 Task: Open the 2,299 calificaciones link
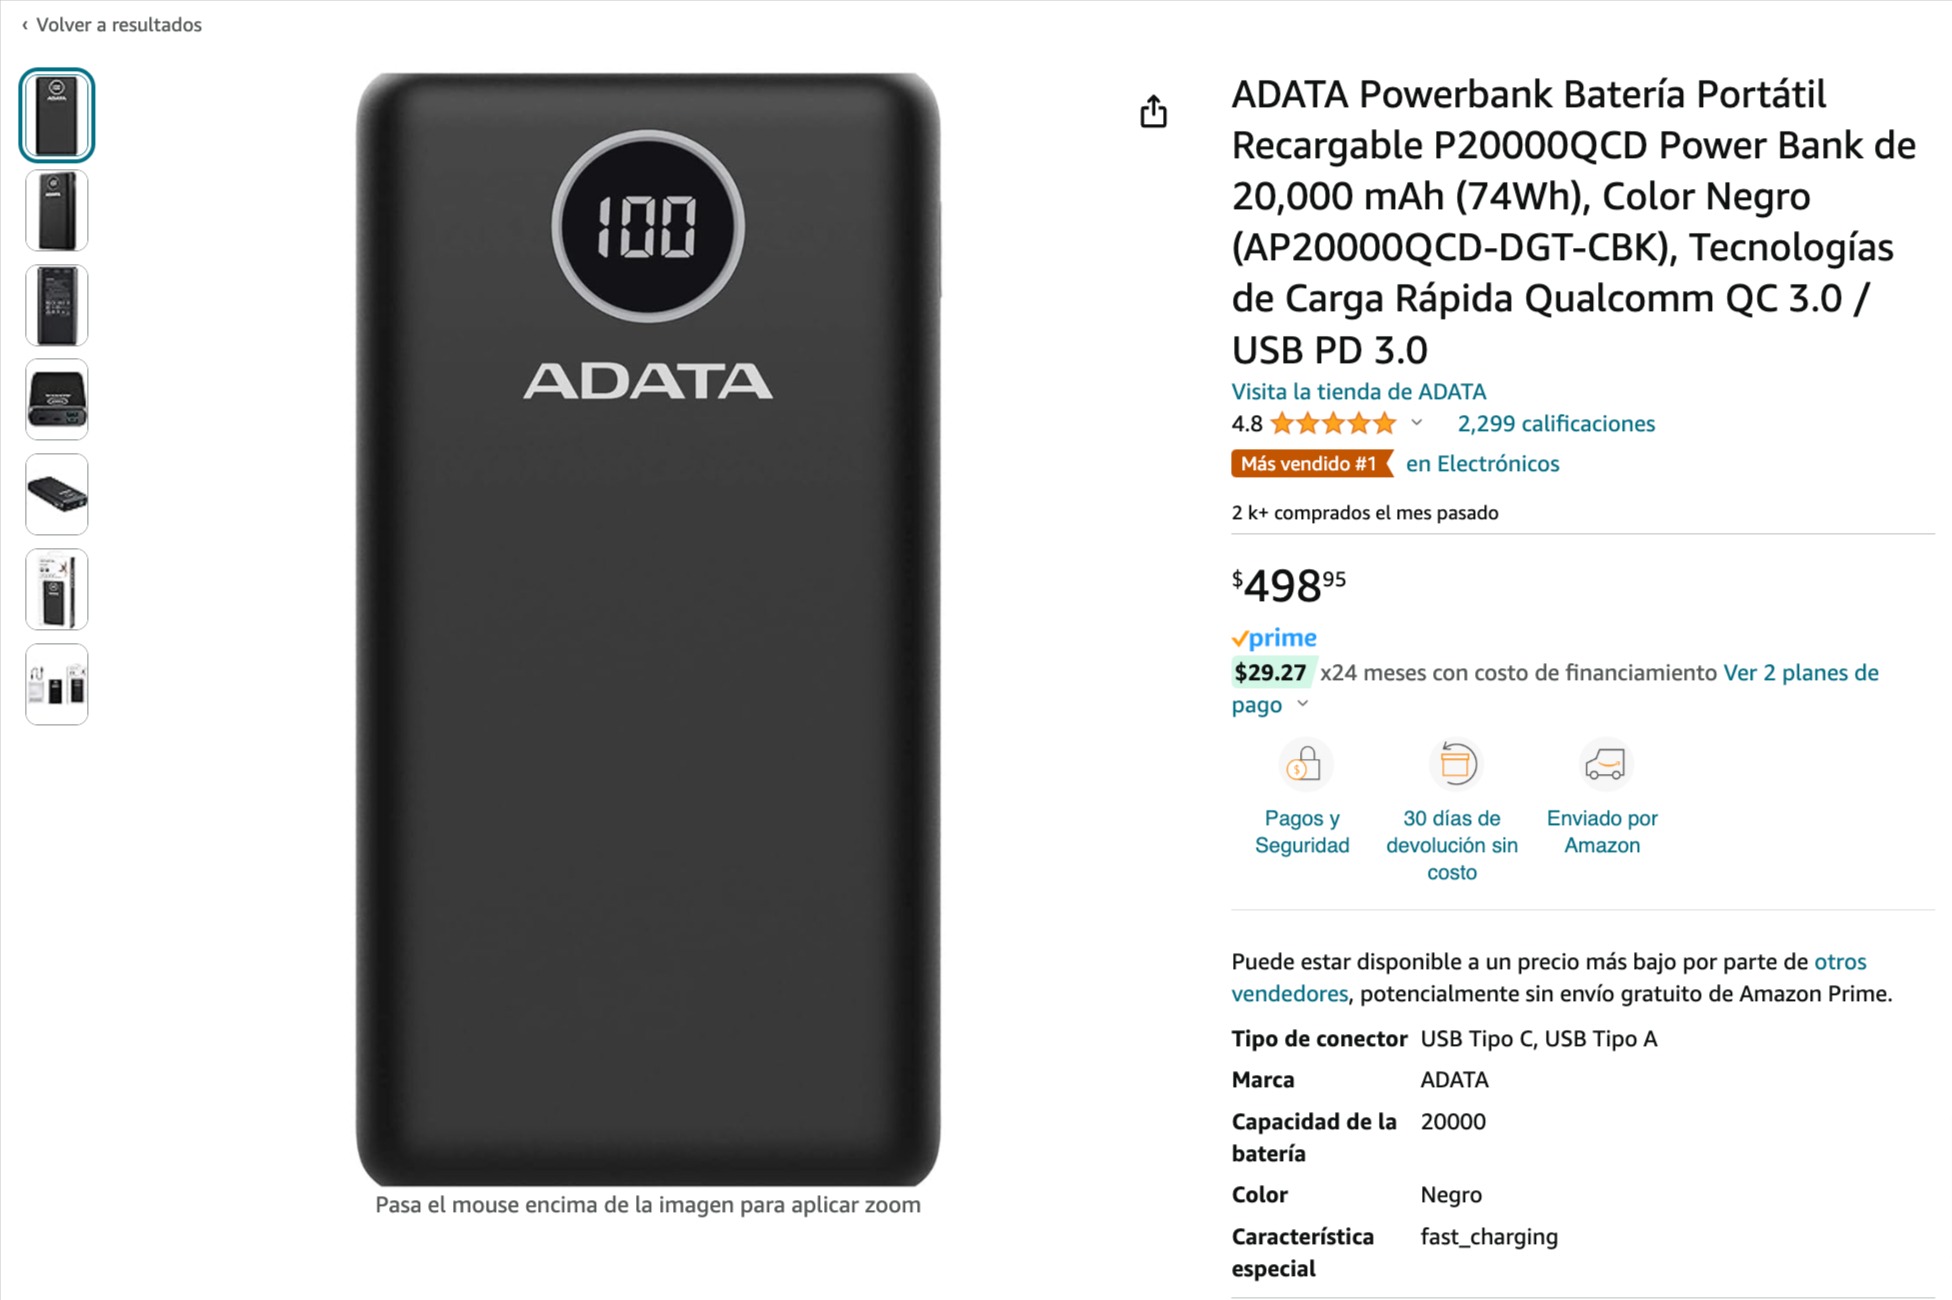tap(1555, 424)
